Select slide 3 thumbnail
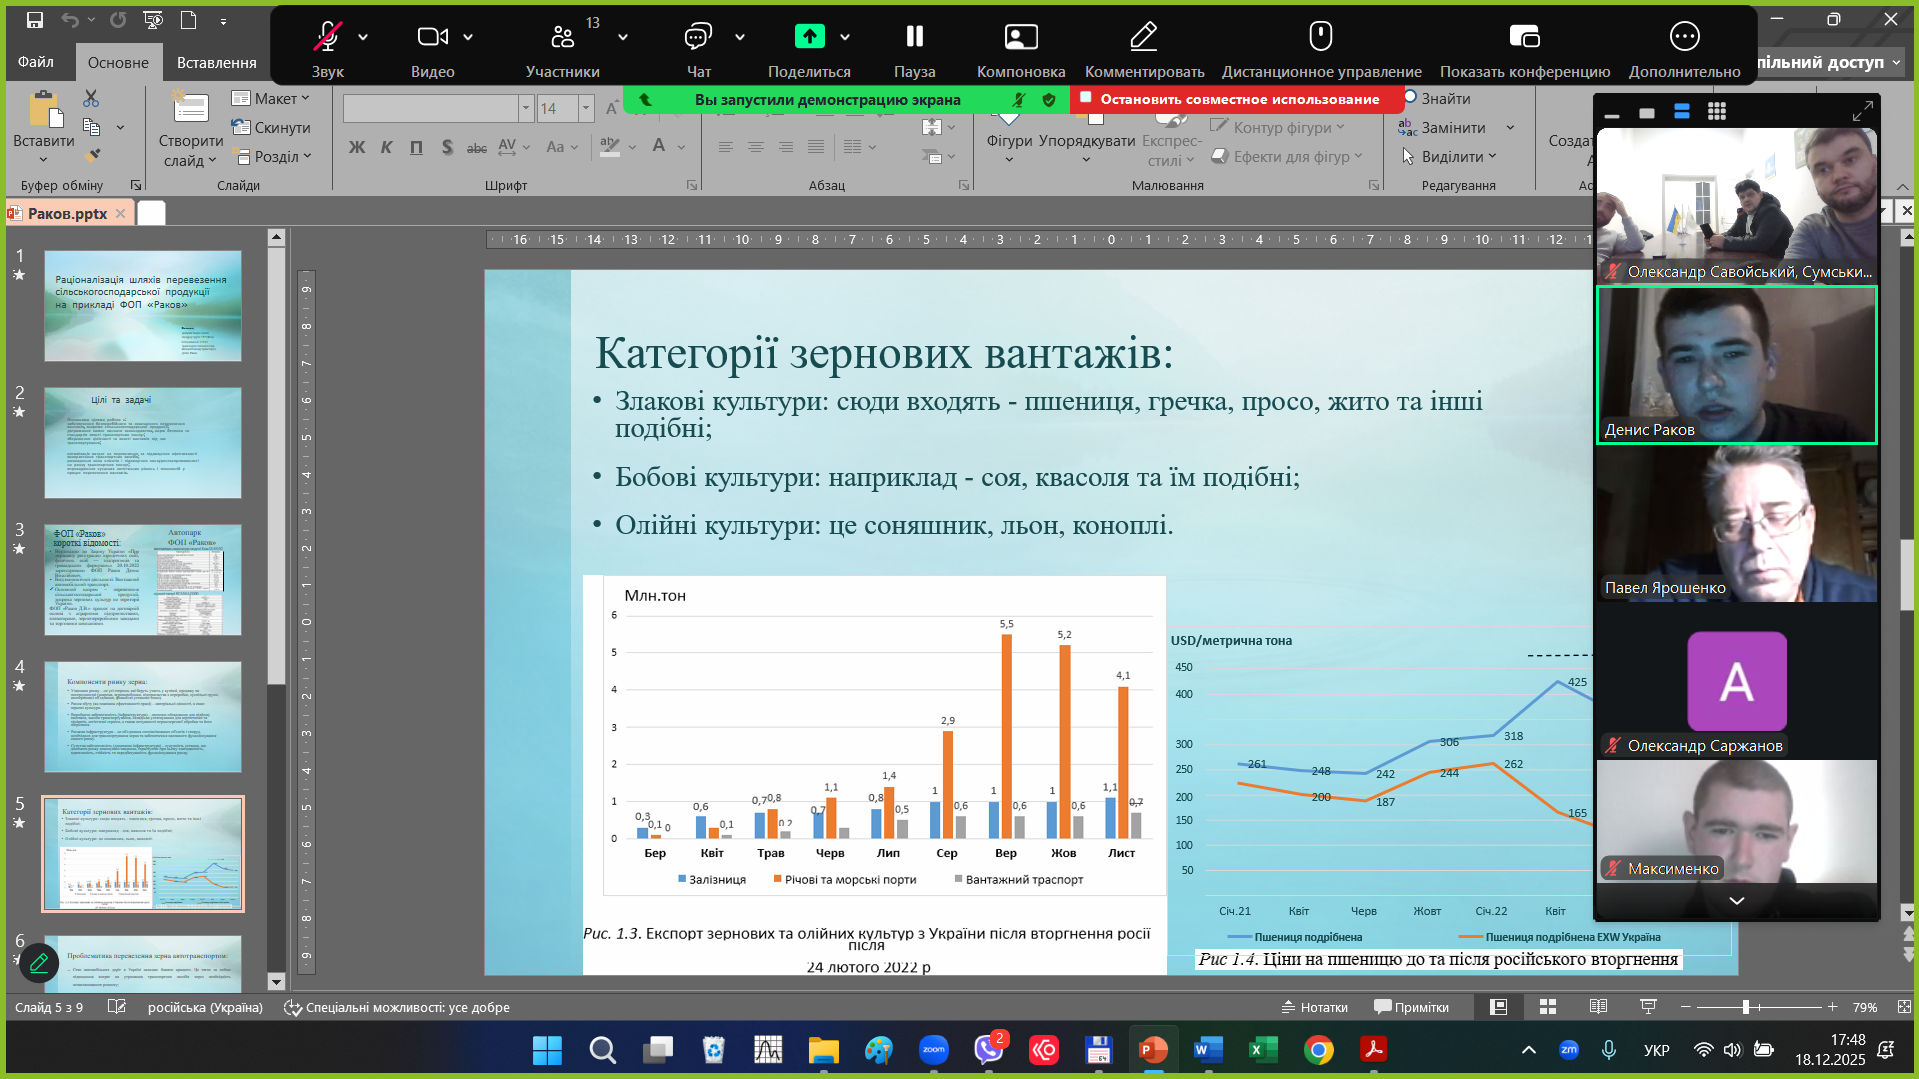The image size is (1919, 1079). pyautogui.click(x=142, y=579)
